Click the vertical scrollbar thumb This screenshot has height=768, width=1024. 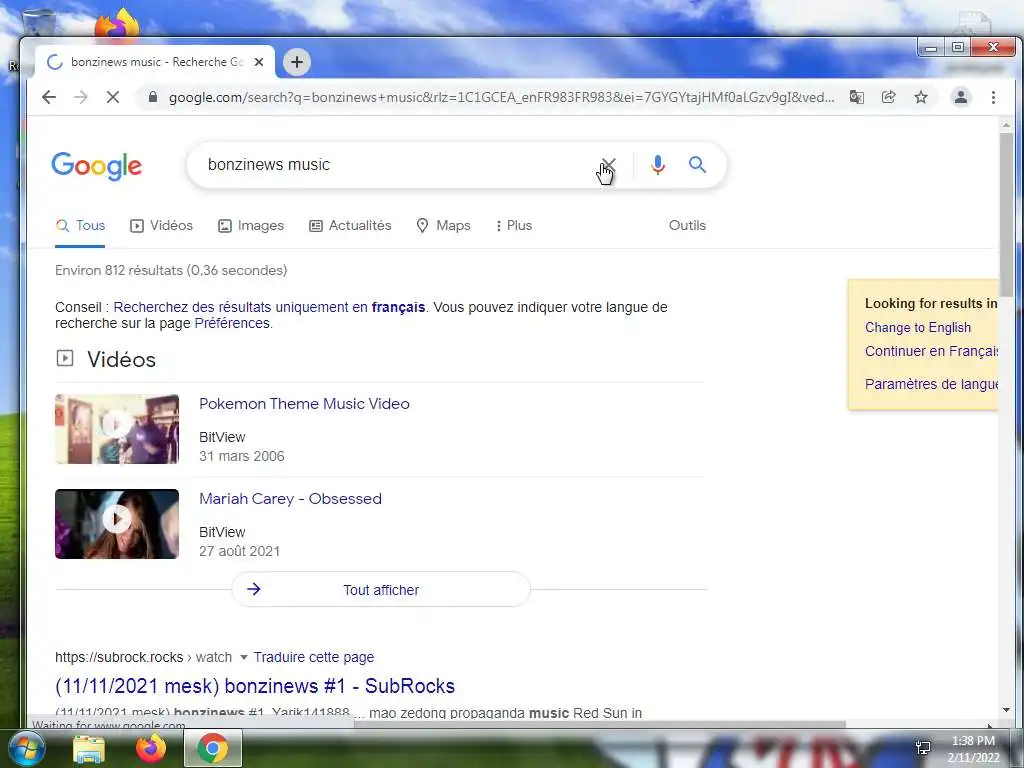(1006, 214)
